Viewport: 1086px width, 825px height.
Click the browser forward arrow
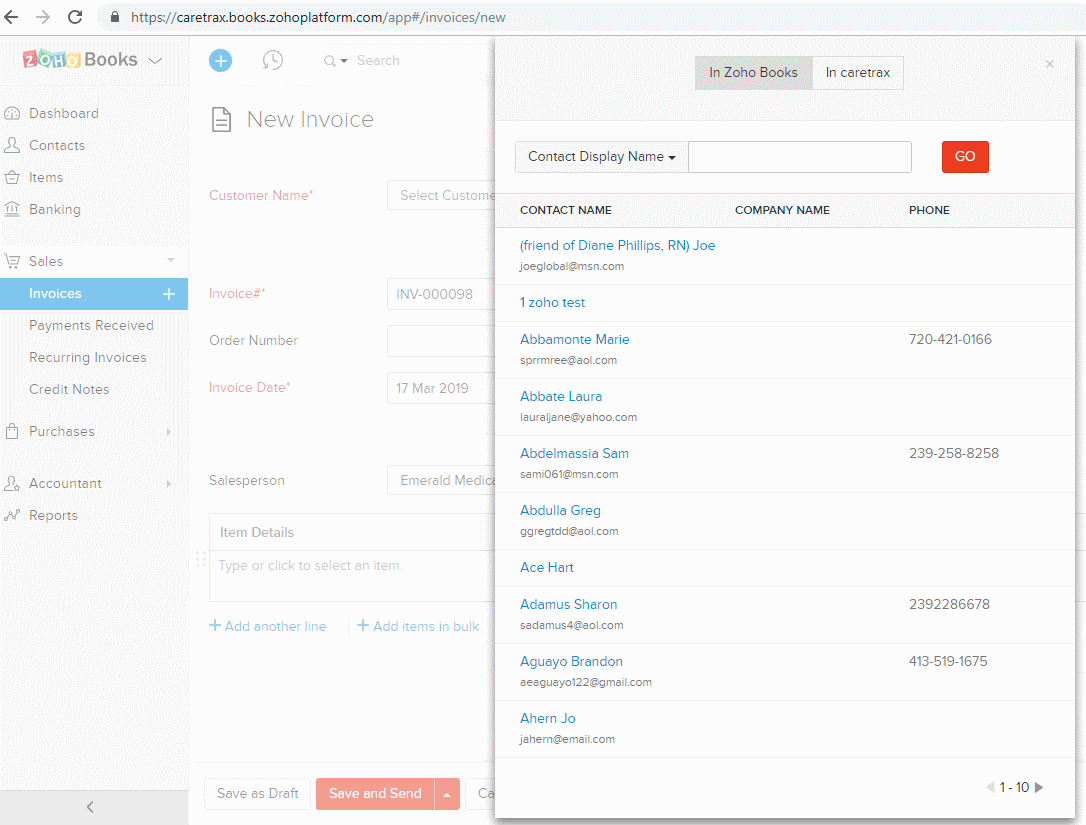click(43, 17)
